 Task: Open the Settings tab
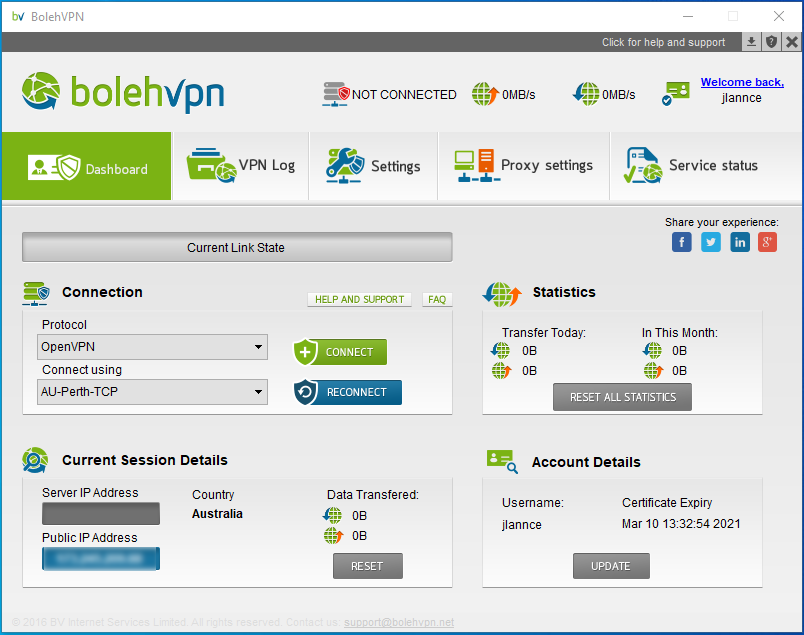(x=373, y=166)
